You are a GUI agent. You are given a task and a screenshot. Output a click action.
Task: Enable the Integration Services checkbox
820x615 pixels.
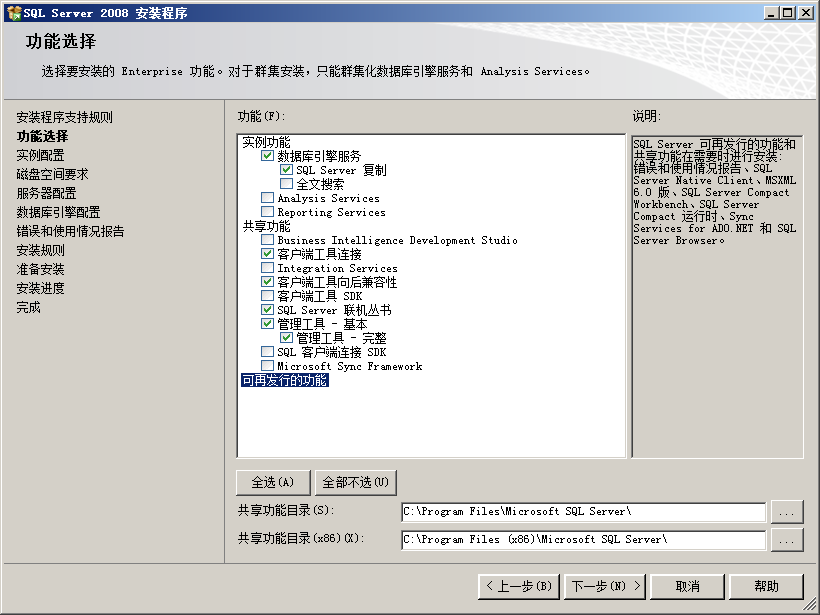click(x=267, y=268)
